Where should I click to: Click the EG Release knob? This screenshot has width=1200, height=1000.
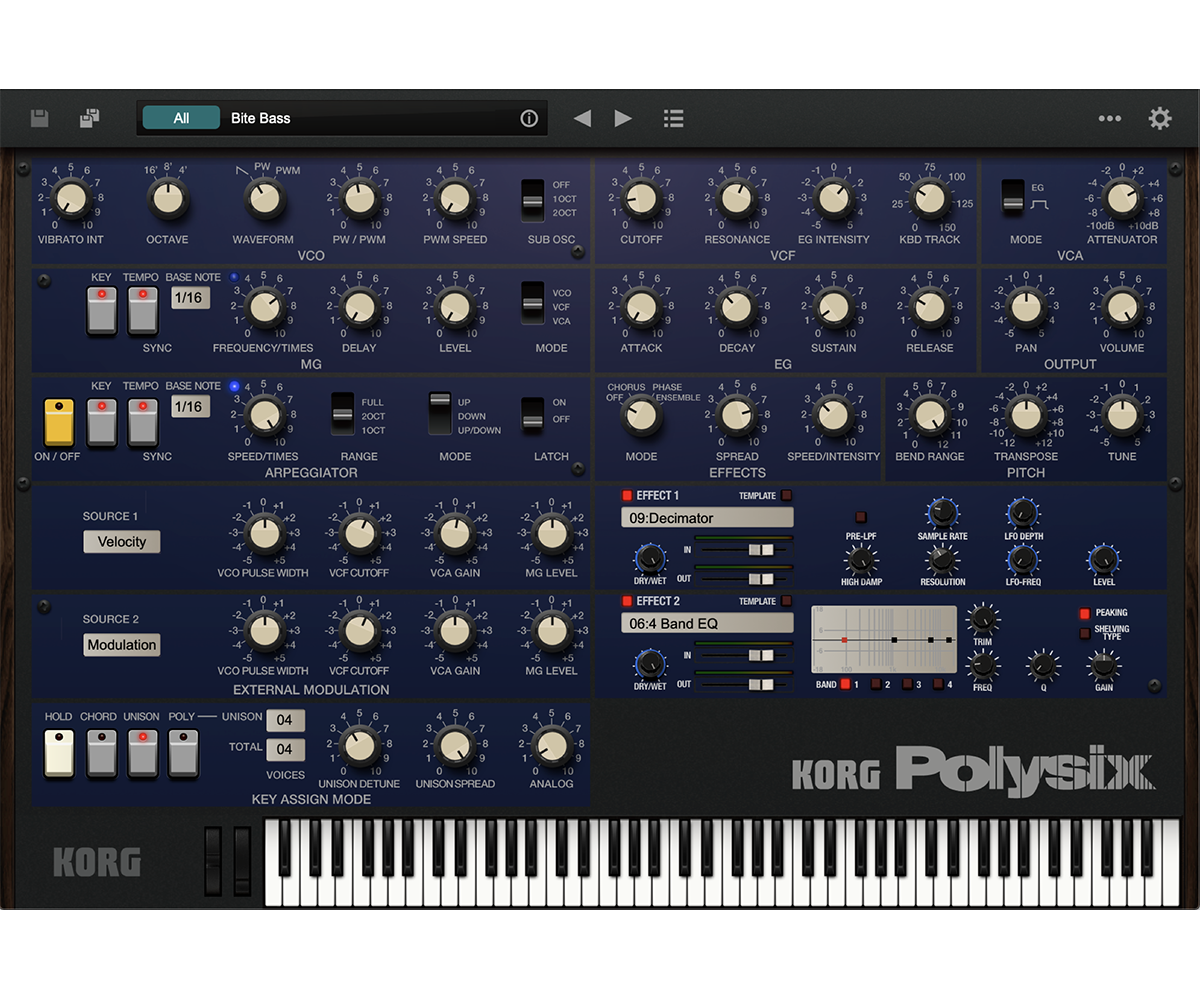tap(930, 307)
